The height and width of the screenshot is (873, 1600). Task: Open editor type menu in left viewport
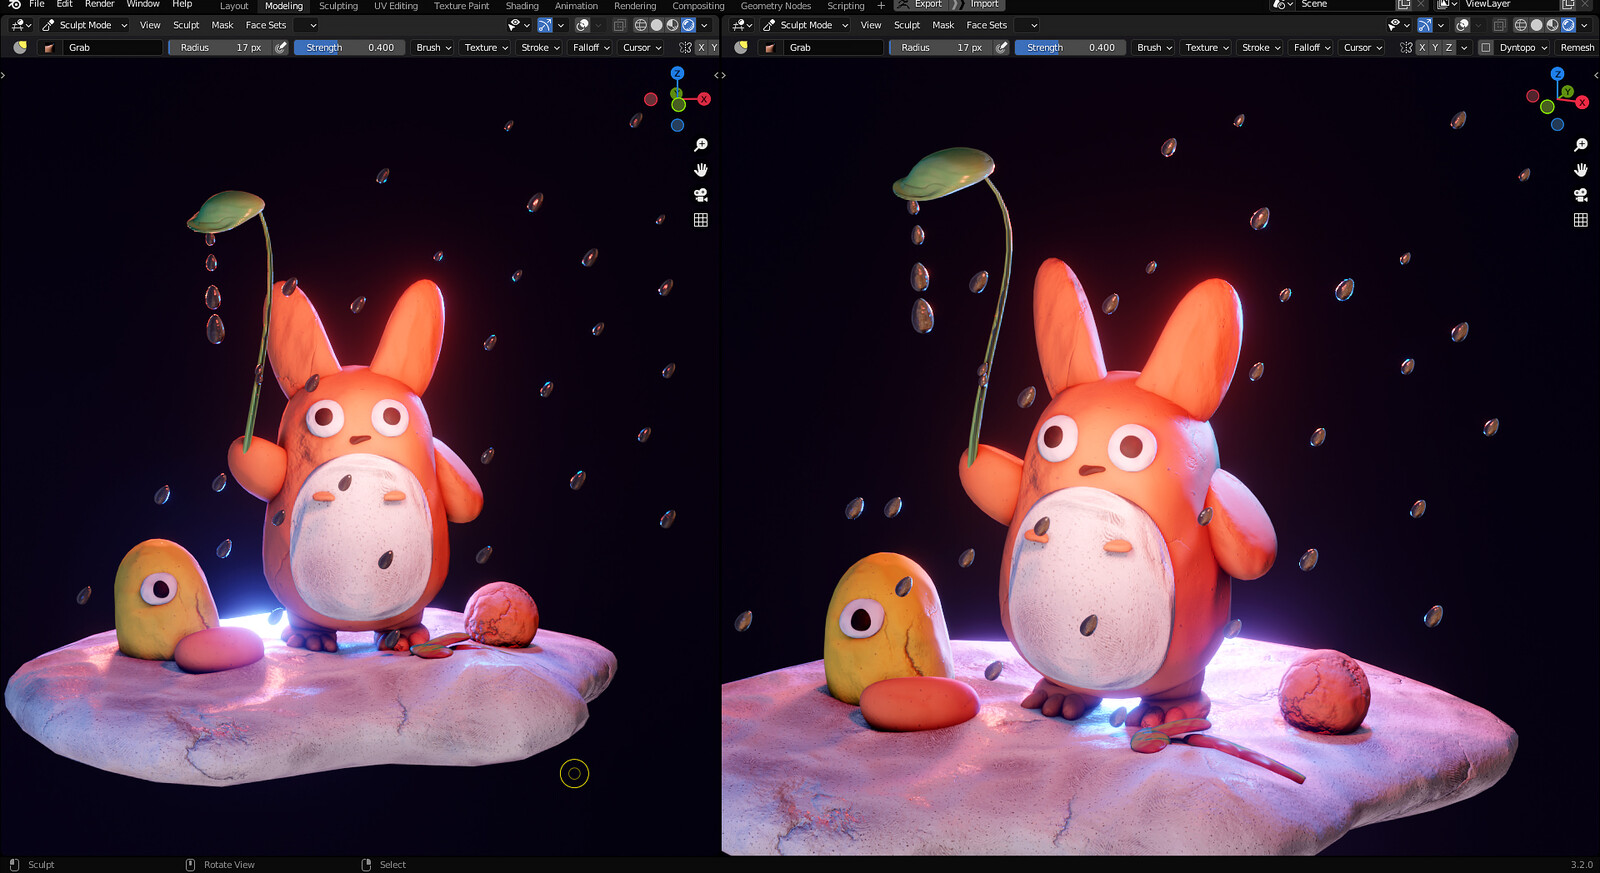click(19, 25)
